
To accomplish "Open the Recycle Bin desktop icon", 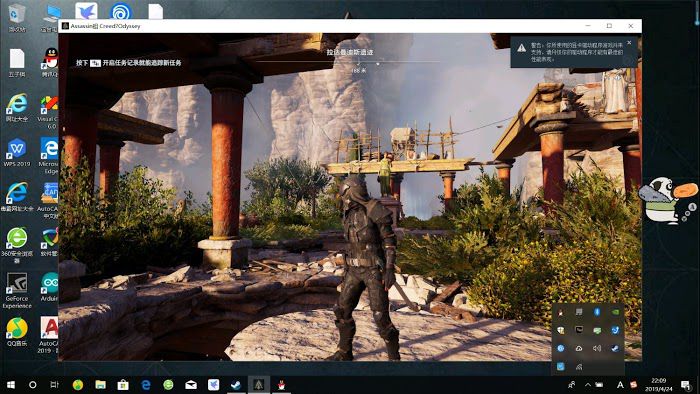I will (17, 17).
